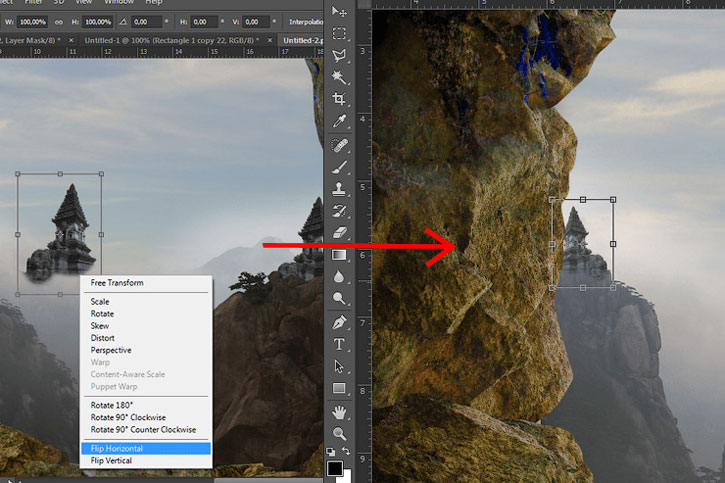Toggle the width-height aspect ratio link
The width and height of the screenshot is (725, 483).
click(59, 22)
